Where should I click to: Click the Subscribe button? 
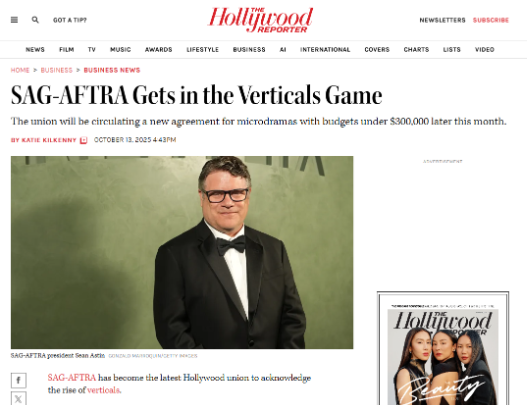pyautogui.click(x=491, y=20)
